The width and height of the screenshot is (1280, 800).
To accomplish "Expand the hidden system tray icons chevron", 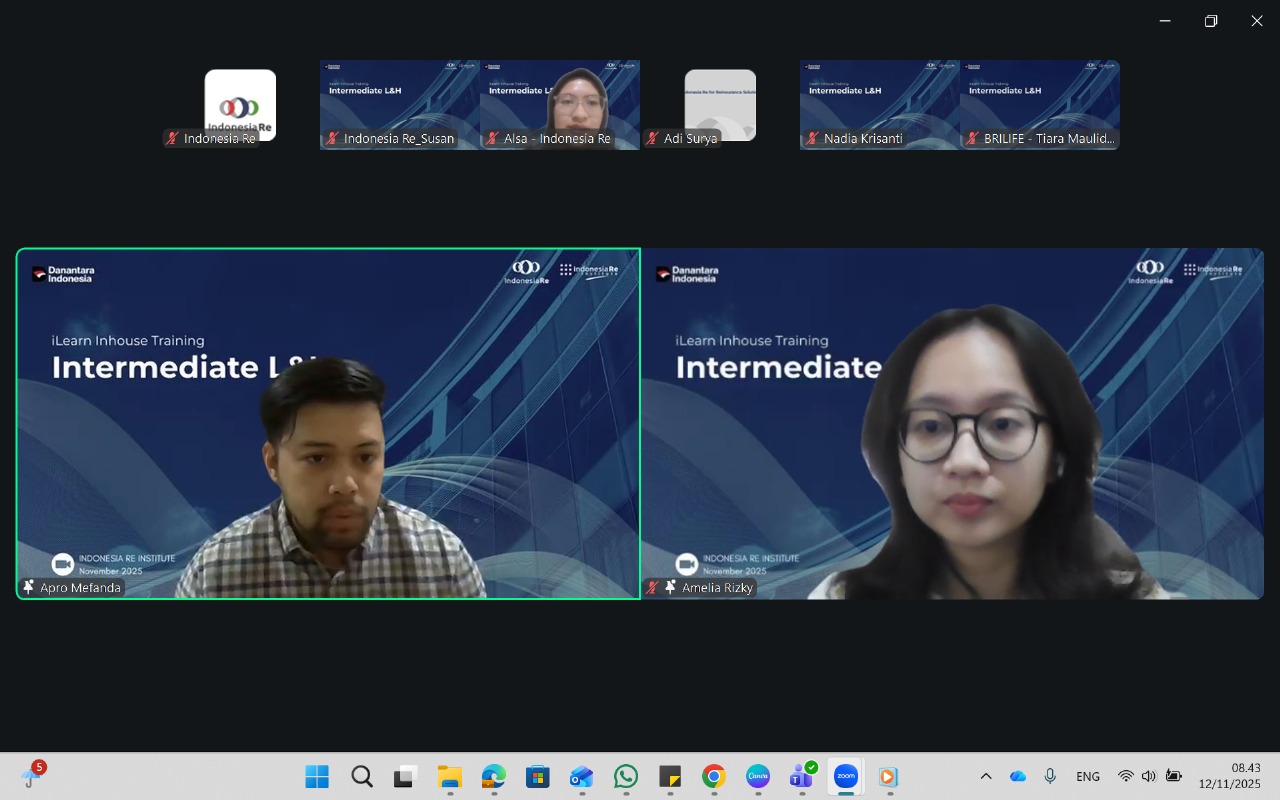I will [x=986, y=777].
